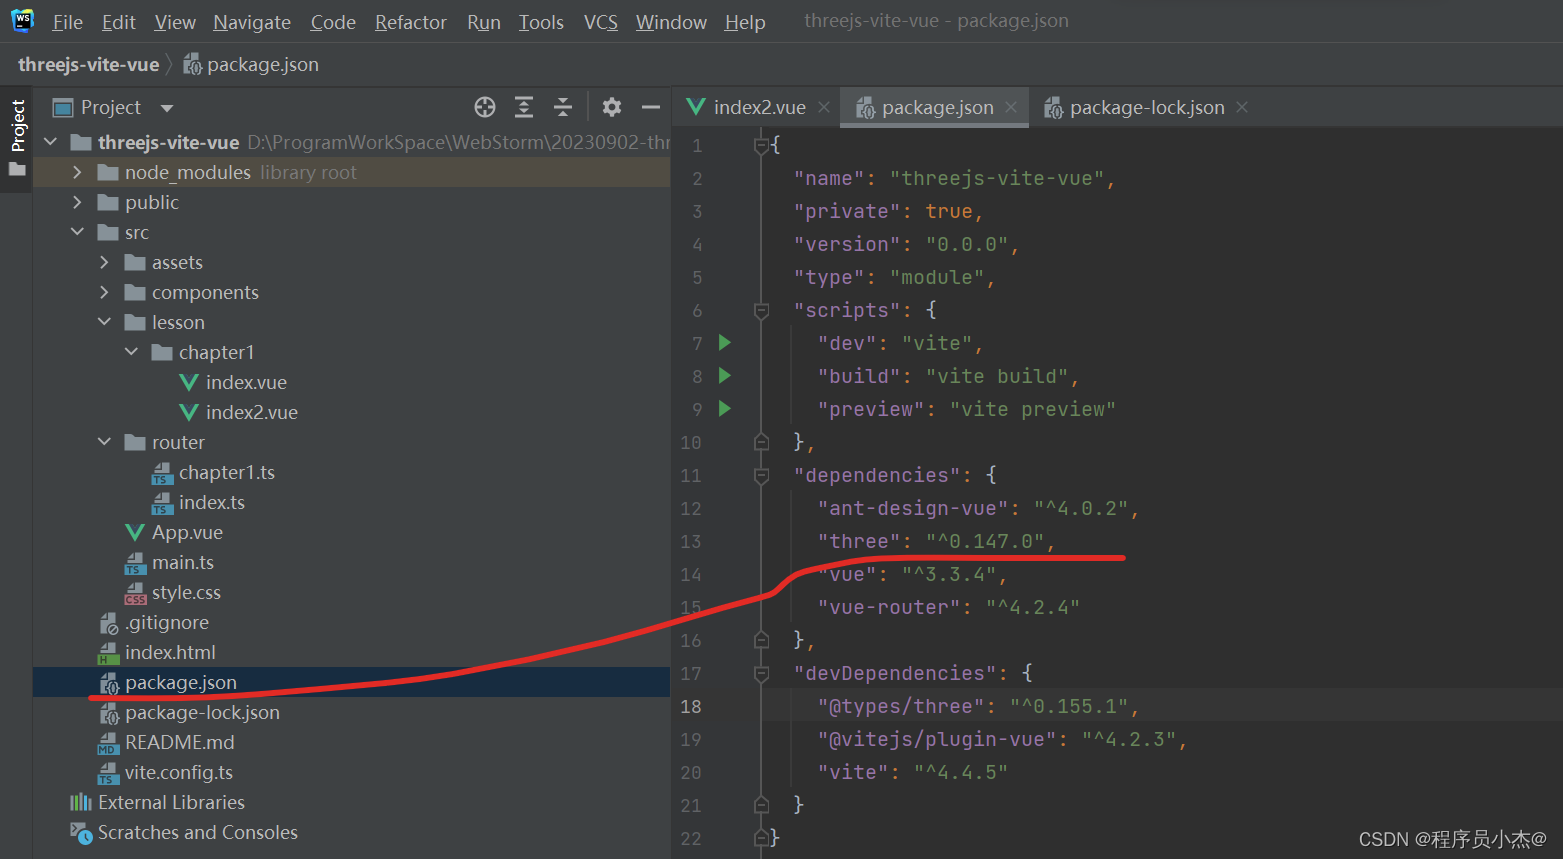
Task: Open Project panel settings gear
Action: point(612,107)
